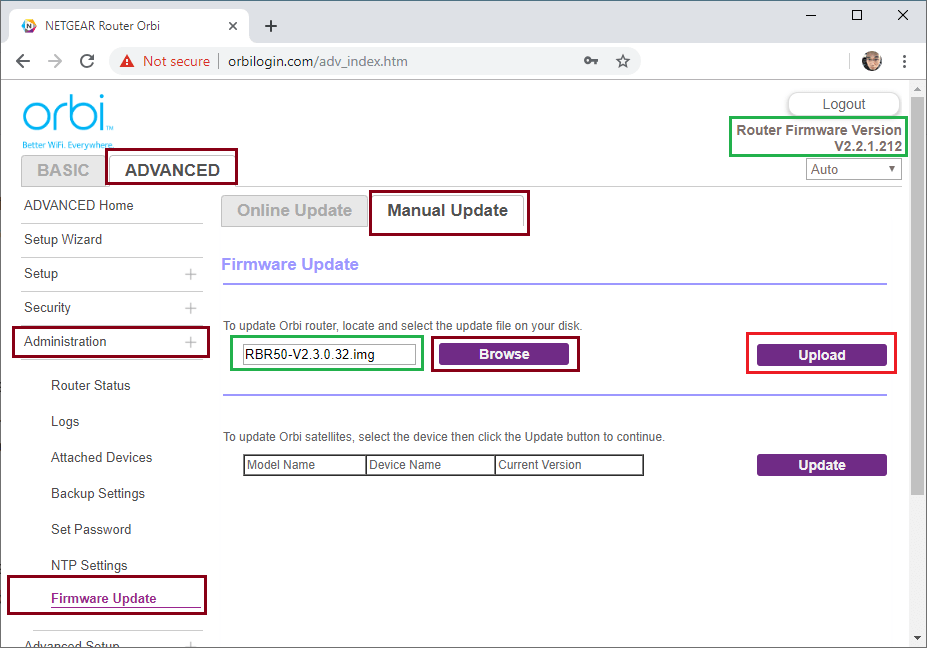
Task: Maximize the browser window
Action: pos(857,15)
